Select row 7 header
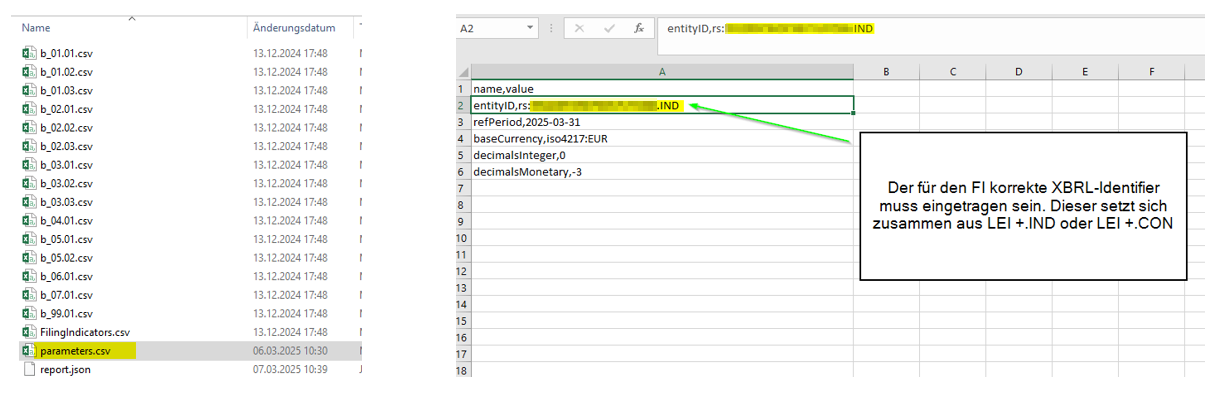The width and height of the screenshot is (1221, 398). [x=463, y=188]
